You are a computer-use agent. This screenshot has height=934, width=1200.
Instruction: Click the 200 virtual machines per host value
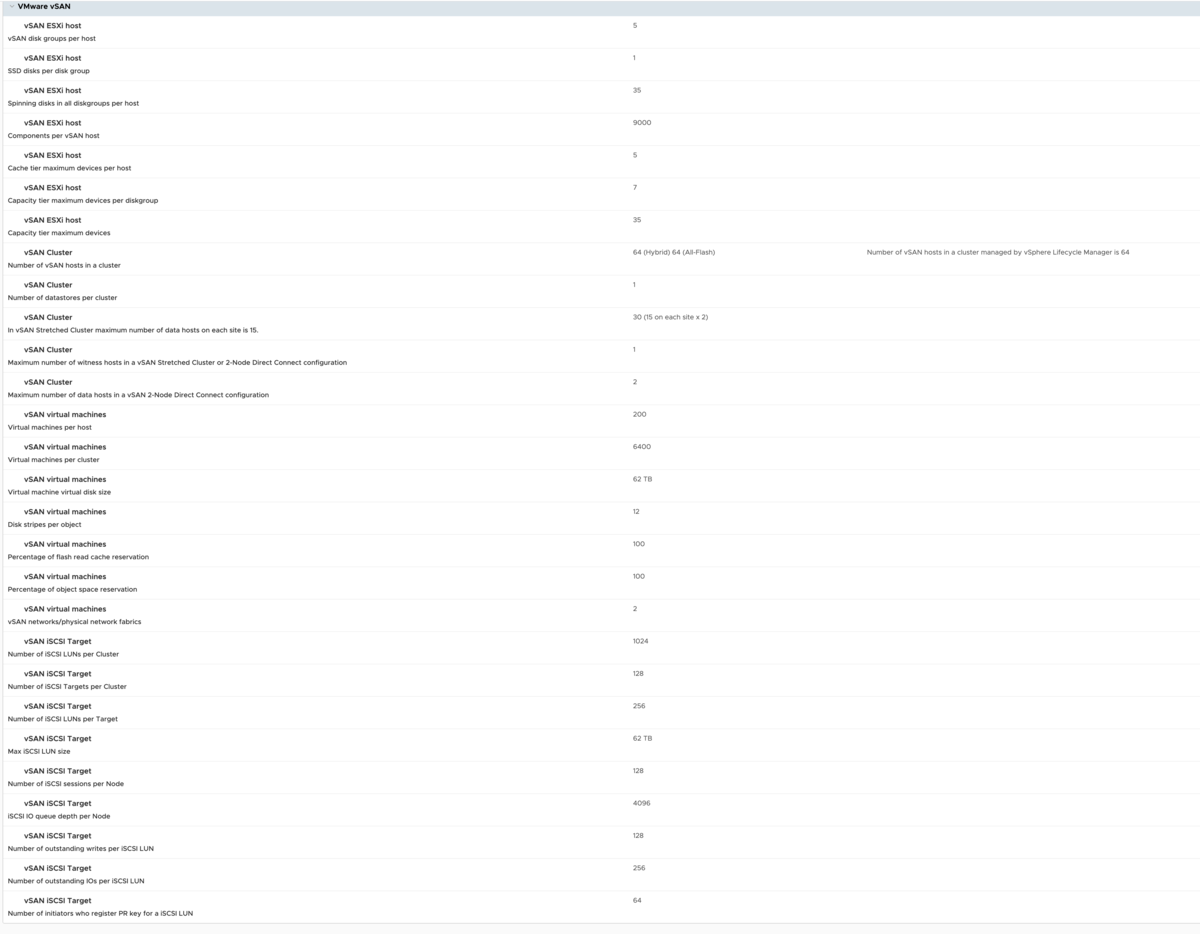639,414
